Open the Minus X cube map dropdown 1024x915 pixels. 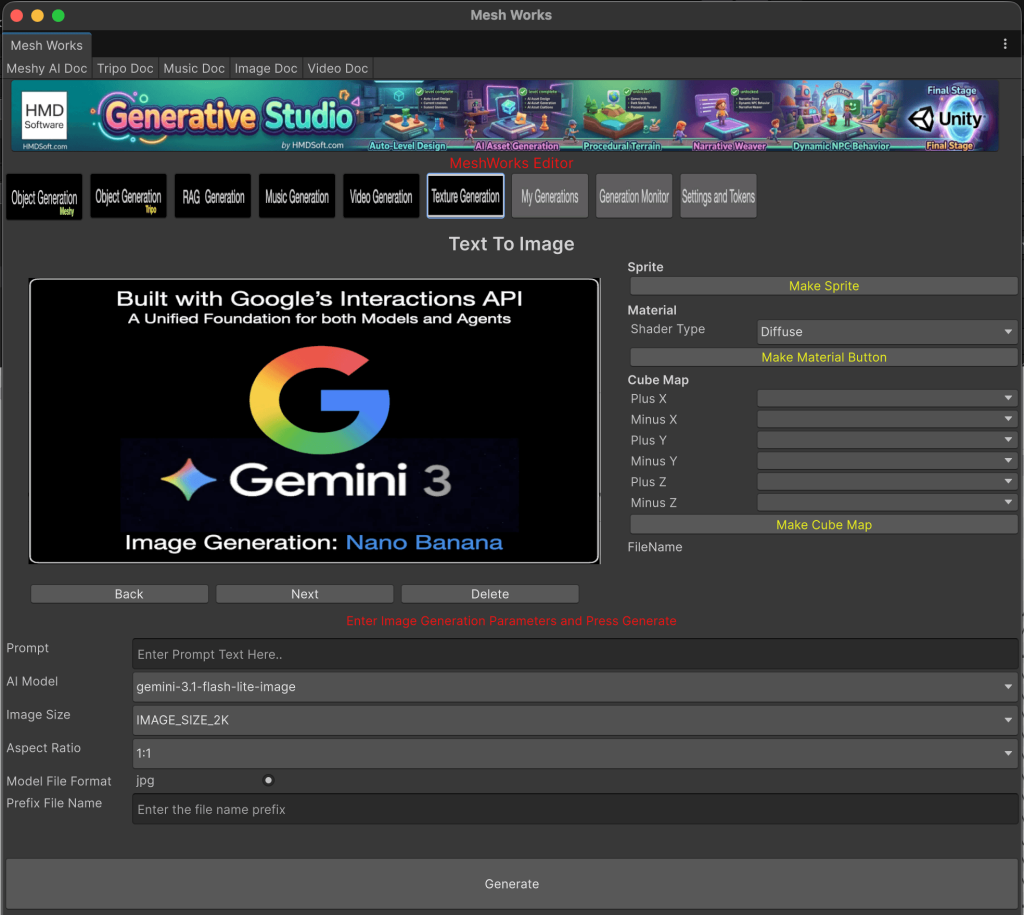tap(887, 419)
